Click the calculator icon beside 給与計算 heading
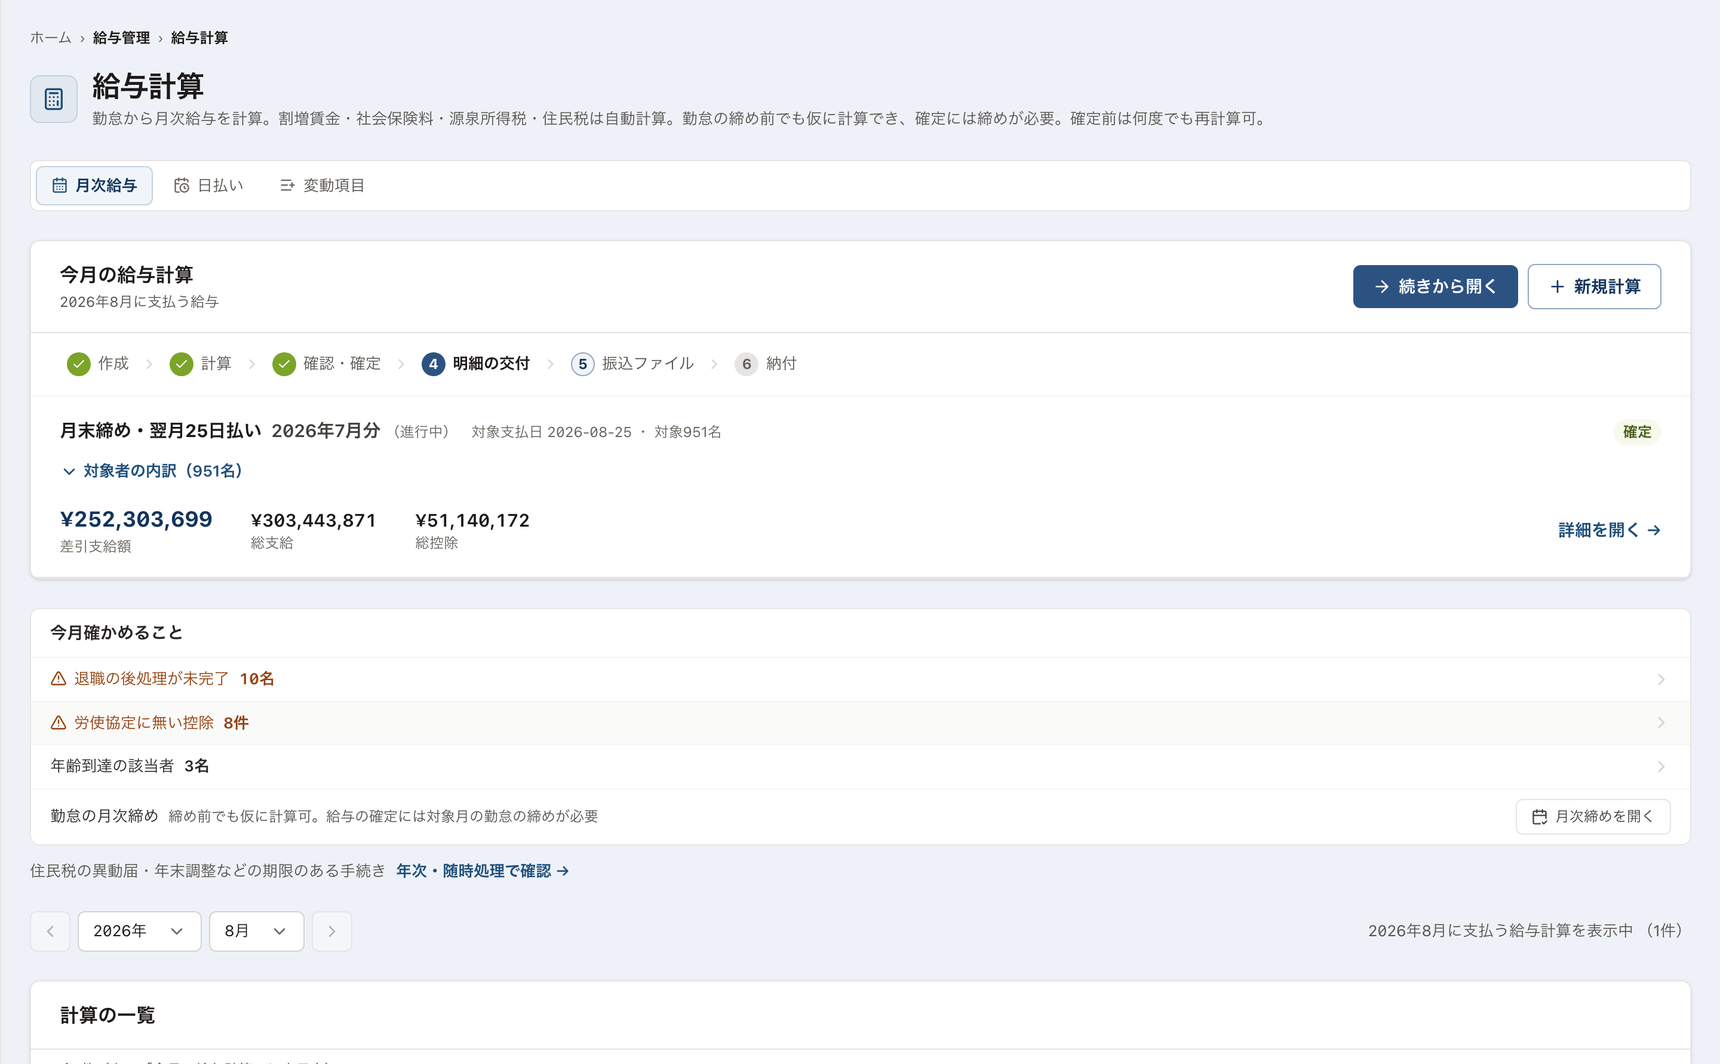 point(54,99)
